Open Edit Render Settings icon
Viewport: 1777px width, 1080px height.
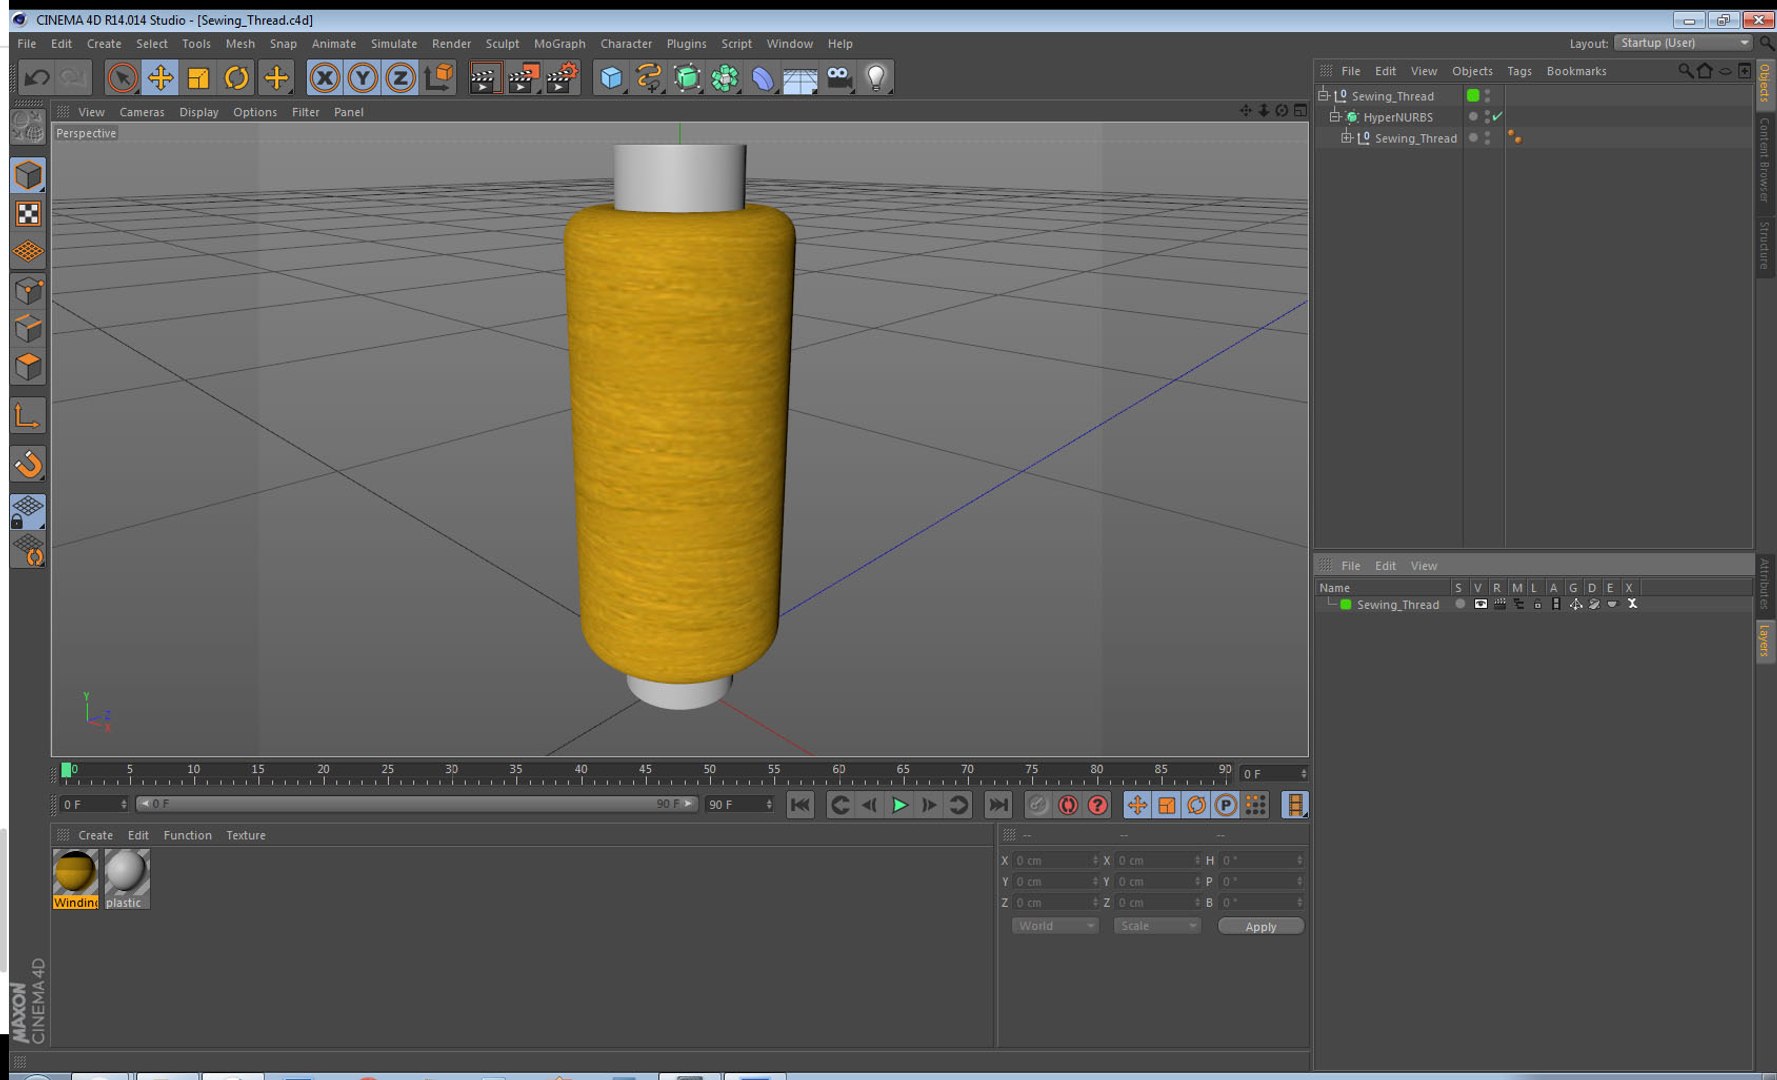(x=562, y=78)
